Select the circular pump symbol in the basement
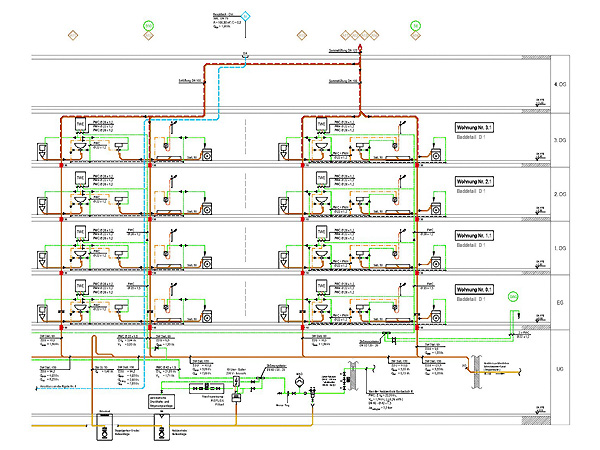Screen dimensions: 600x450 [299, 382]
